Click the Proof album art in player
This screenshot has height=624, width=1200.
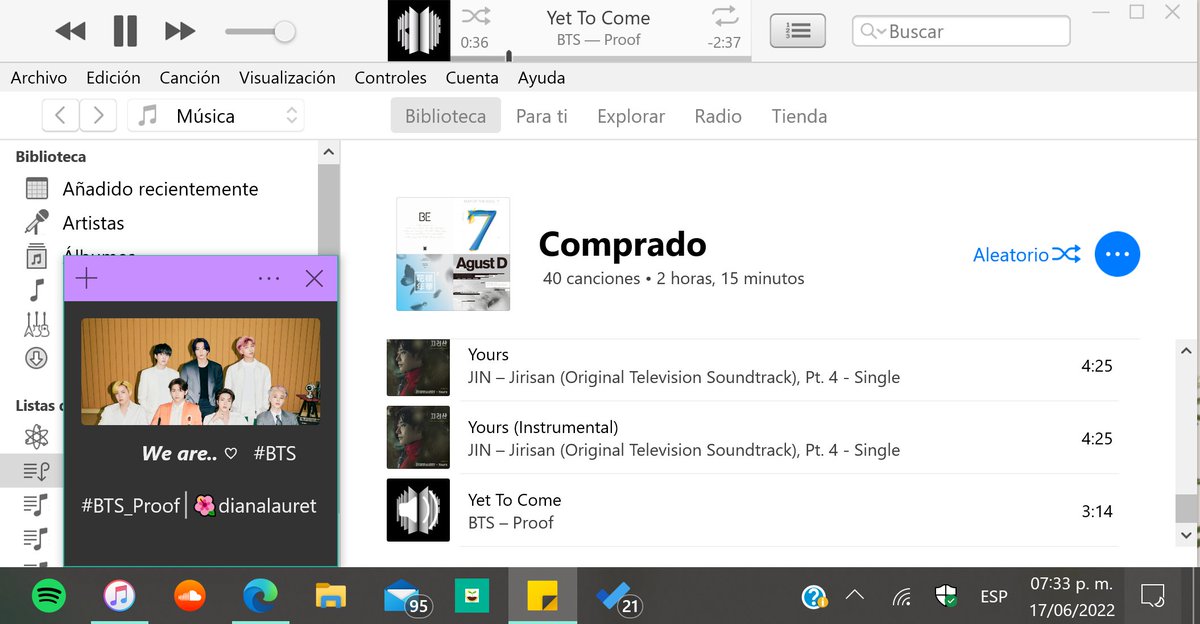419,31
